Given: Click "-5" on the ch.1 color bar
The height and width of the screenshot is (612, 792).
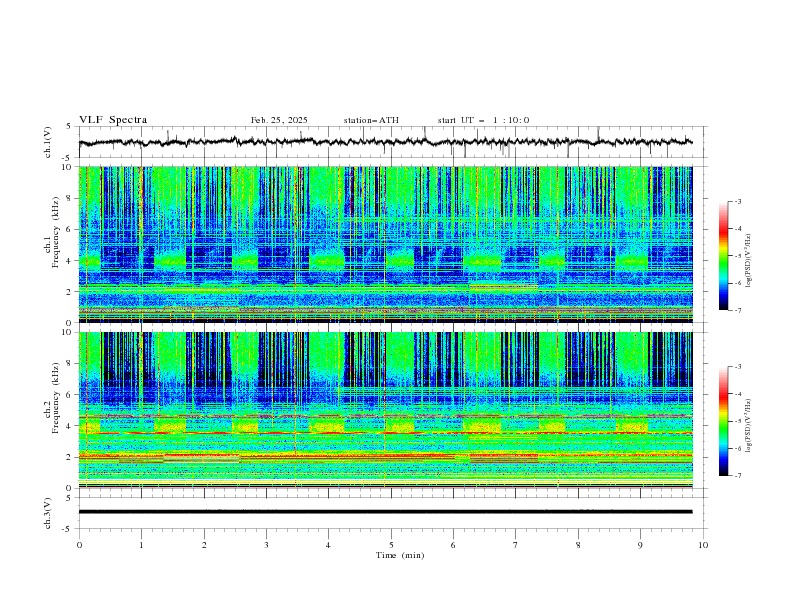Looking at the screenshot, I should [x=737, y=256].
